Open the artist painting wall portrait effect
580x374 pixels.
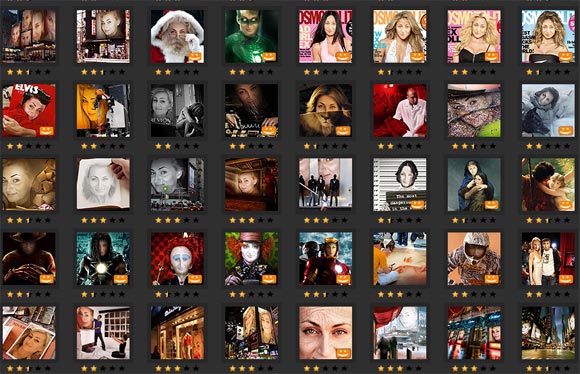103,332
